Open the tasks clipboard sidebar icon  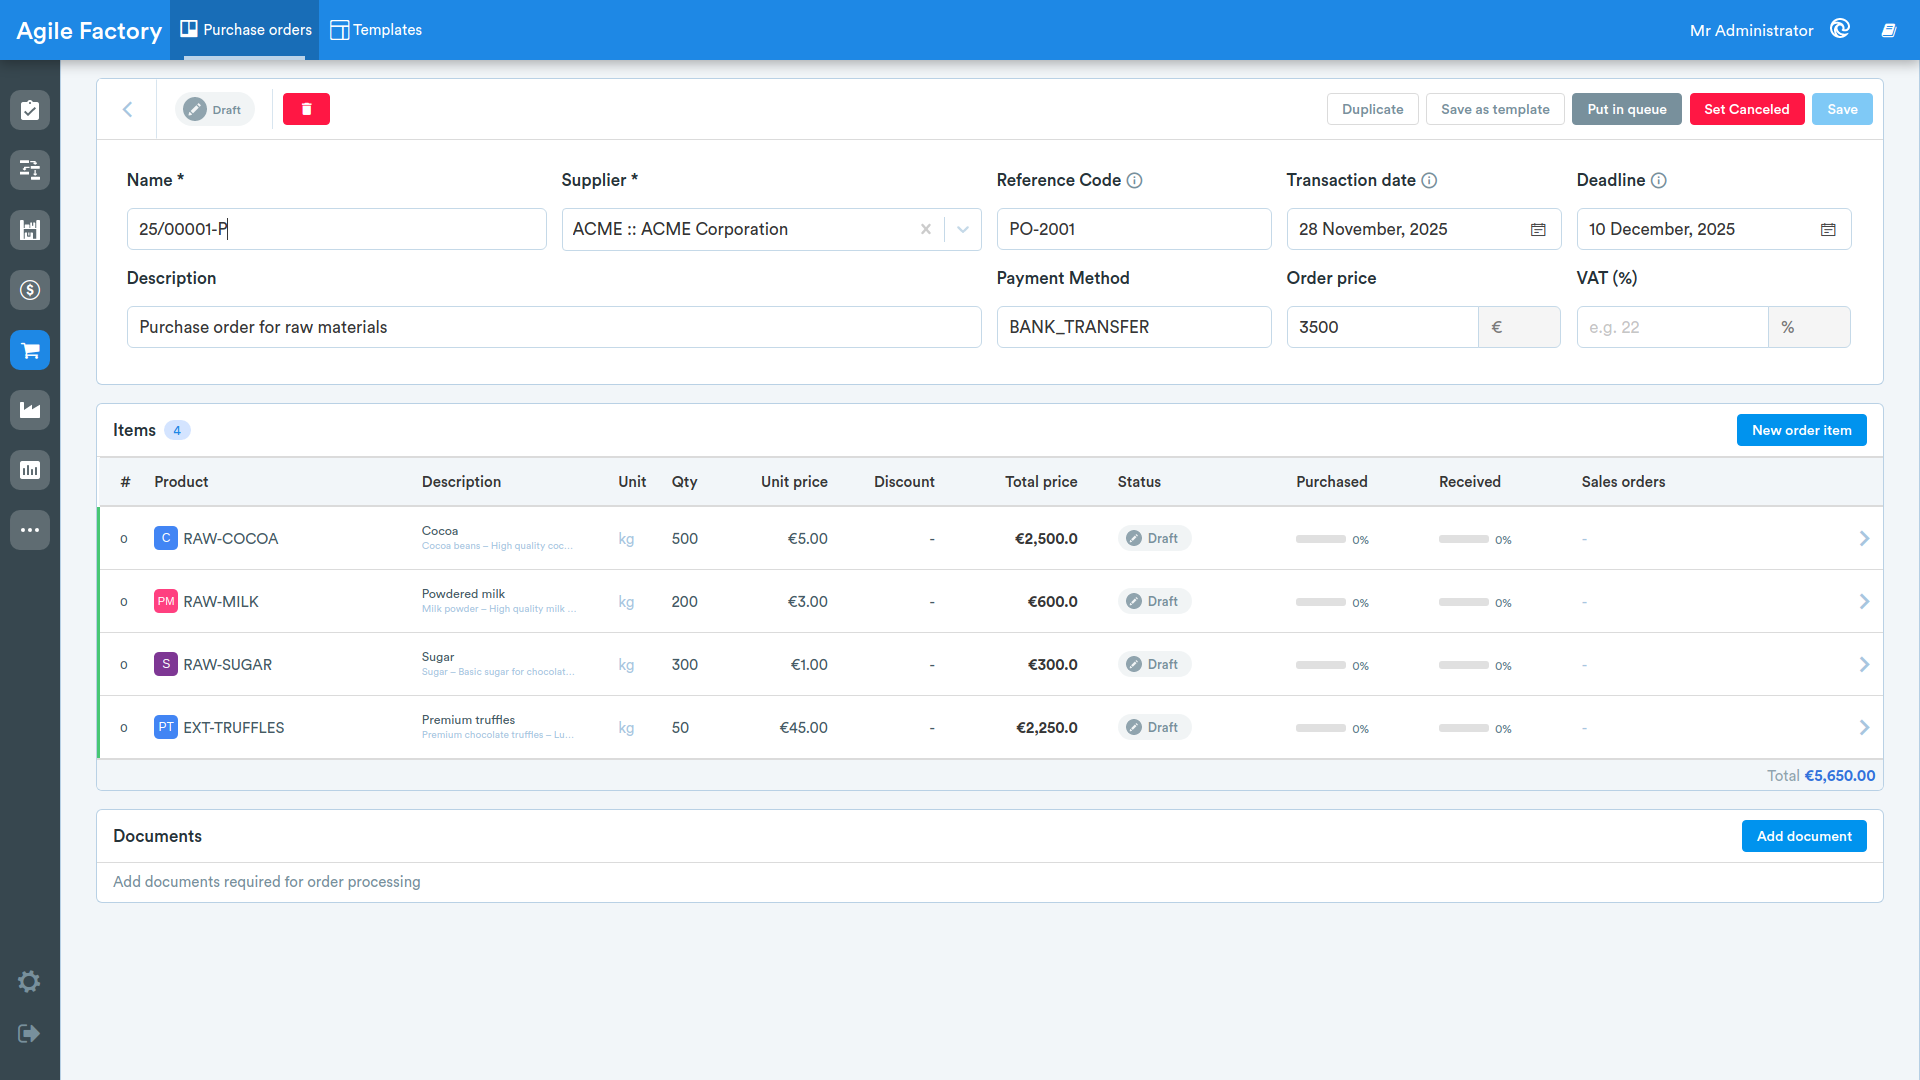click(x=30, y=110)
